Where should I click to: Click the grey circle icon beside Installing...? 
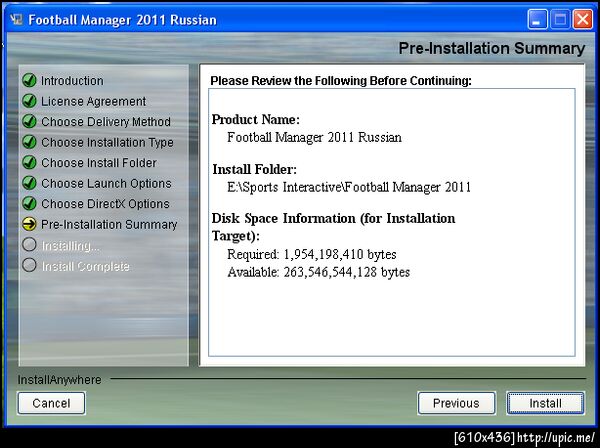click(x=29, y=245)
